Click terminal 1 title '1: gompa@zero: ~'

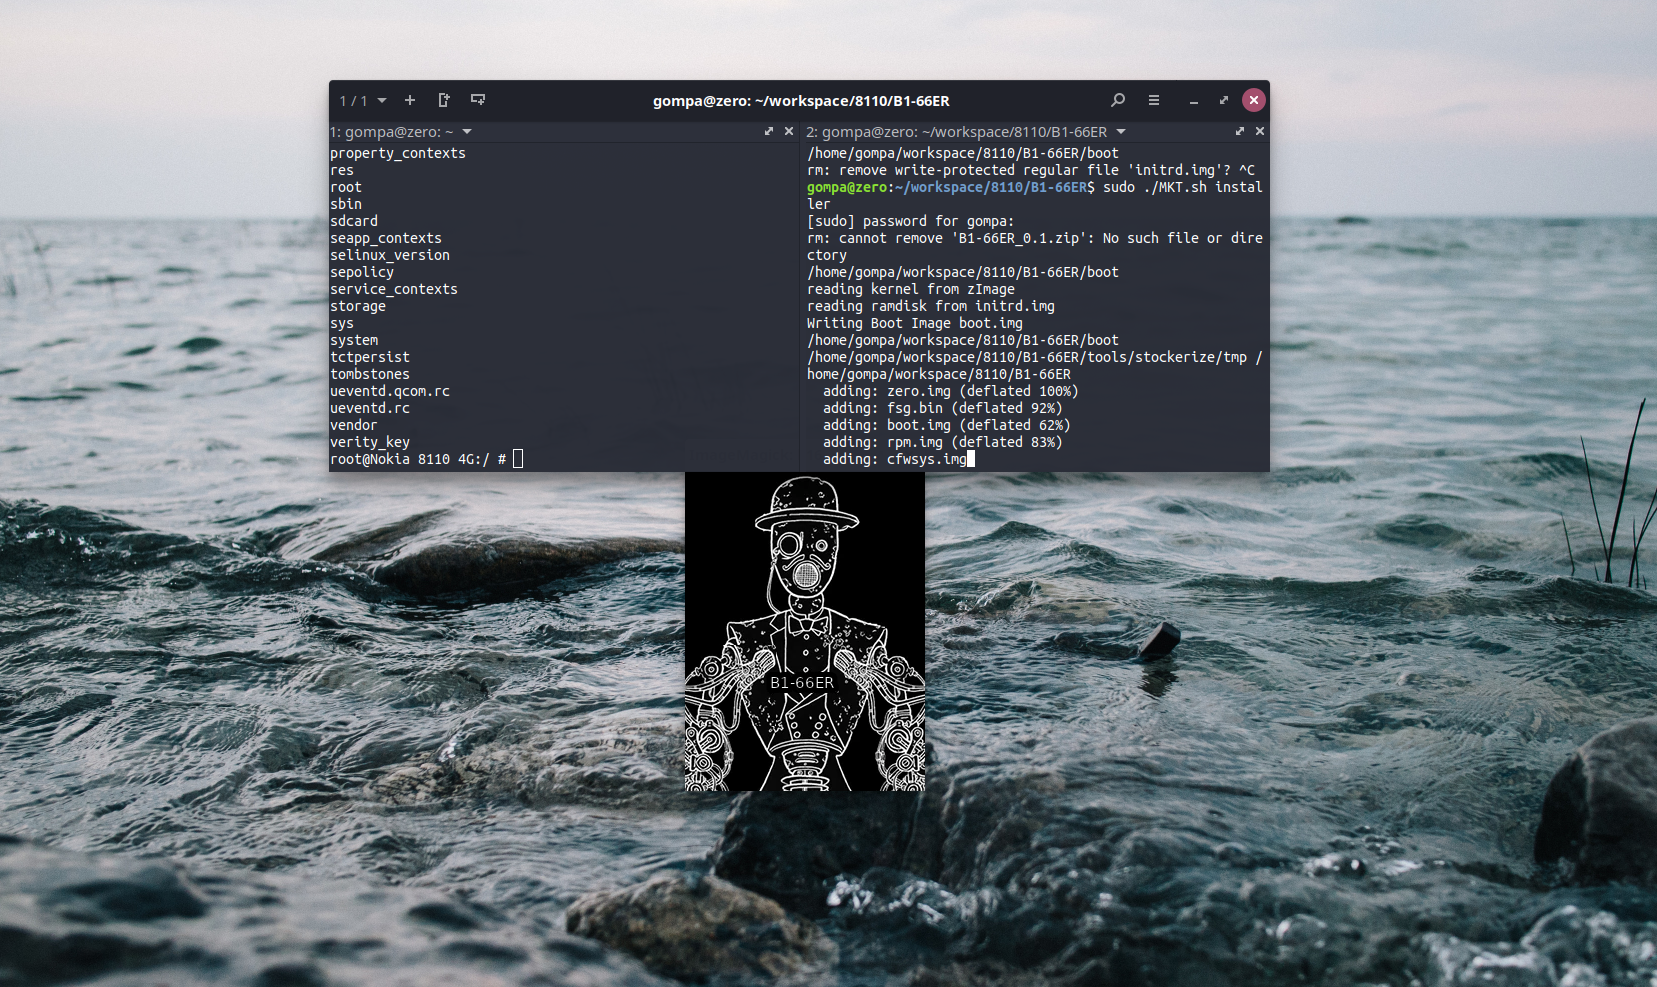(x=391, y=132)
